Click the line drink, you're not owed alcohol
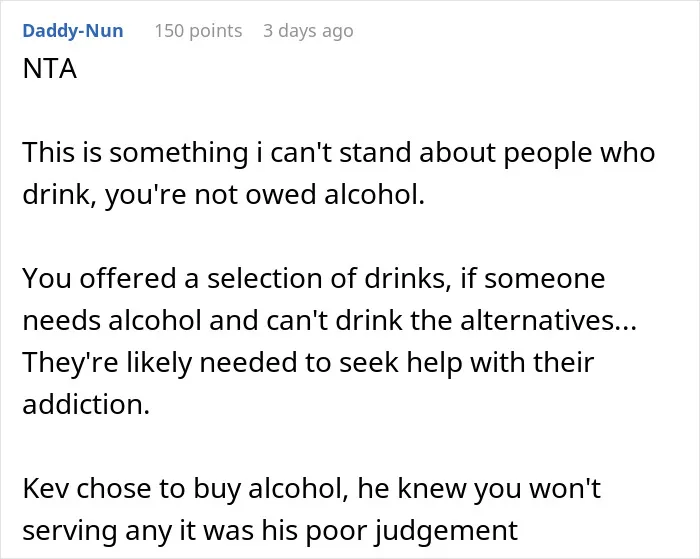The width and height of the screenshot is (700, 559). pos(224,195)
